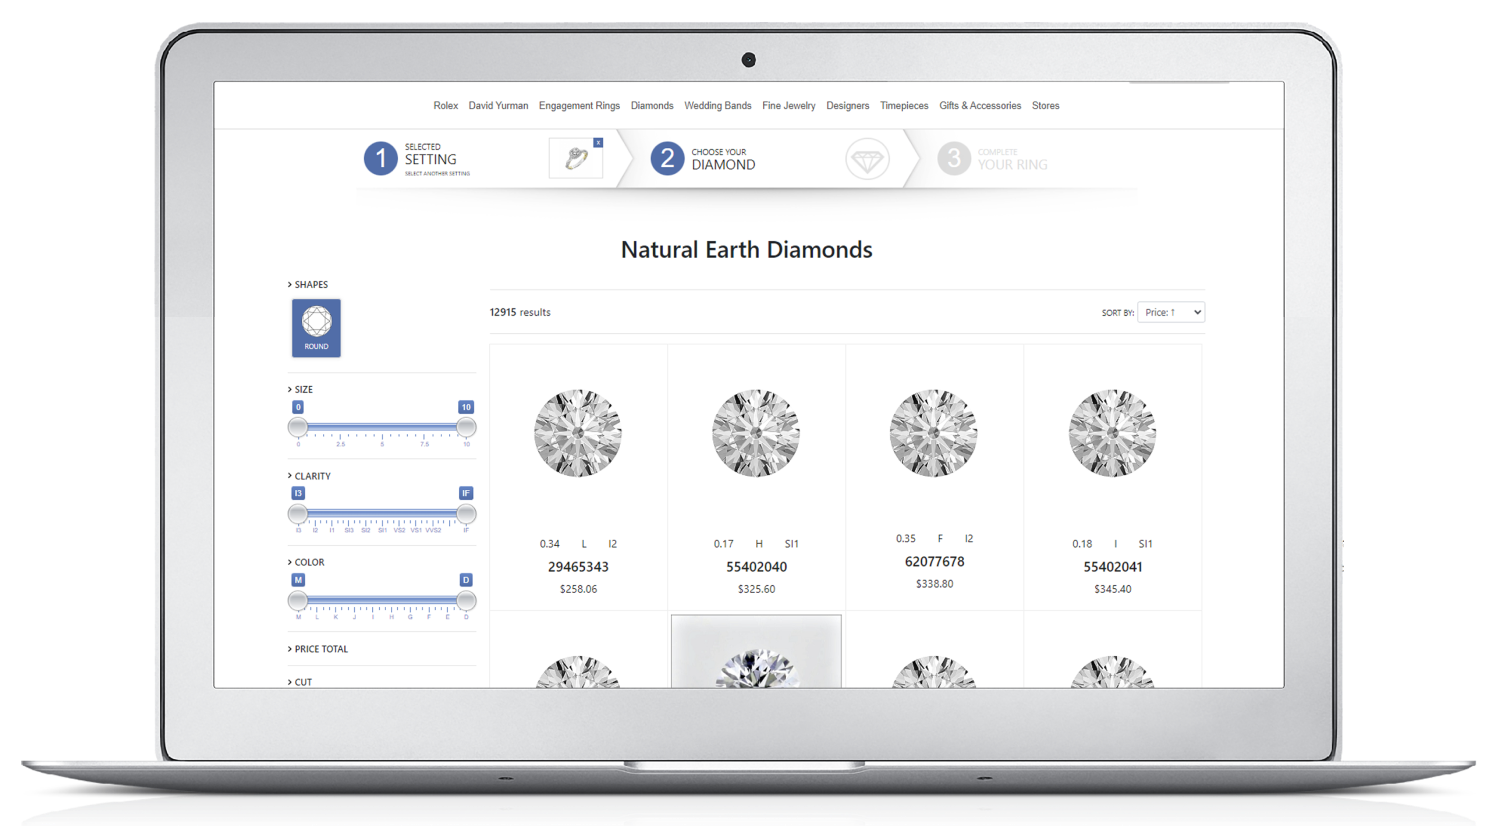Collapse the Color filter section
Viewport: 1500px width, 826px height.
pyautogui.click(x=306, y=563)
